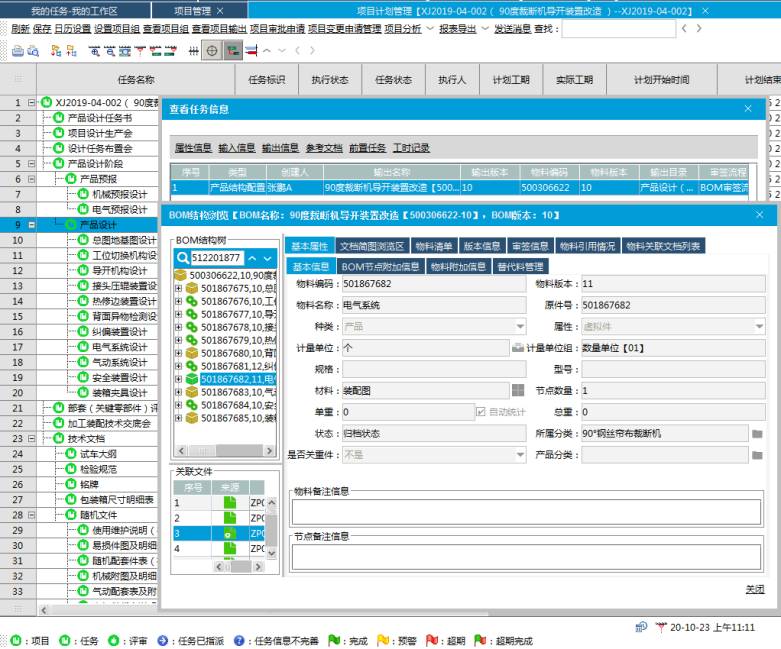Viewport: 781px width, 649px height.
Task: Open the 种类 dropdown
Action: [x=520, y=327]
